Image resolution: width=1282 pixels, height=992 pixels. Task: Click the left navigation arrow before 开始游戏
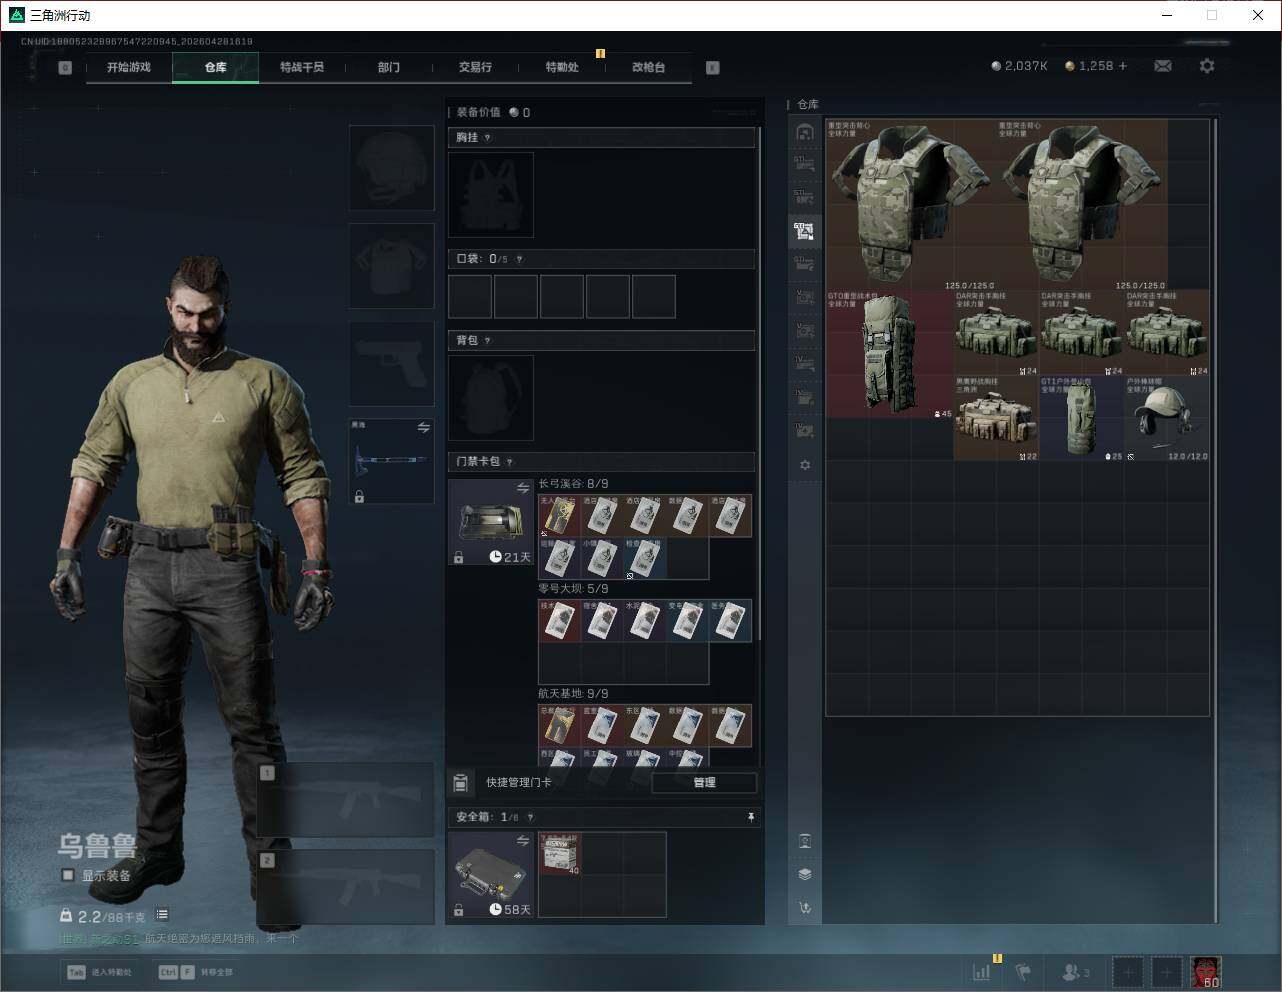[65, 67]
